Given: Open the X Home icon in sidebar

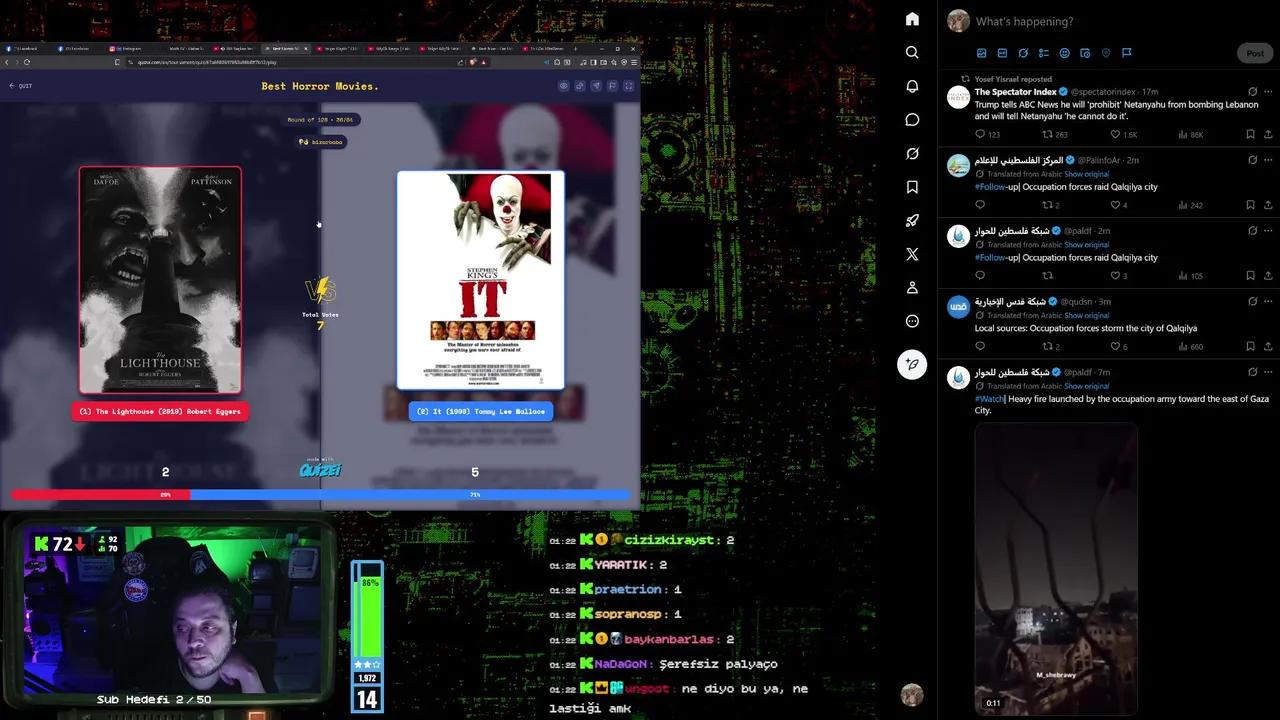Looking at the screenshot, I should (912, 19).
